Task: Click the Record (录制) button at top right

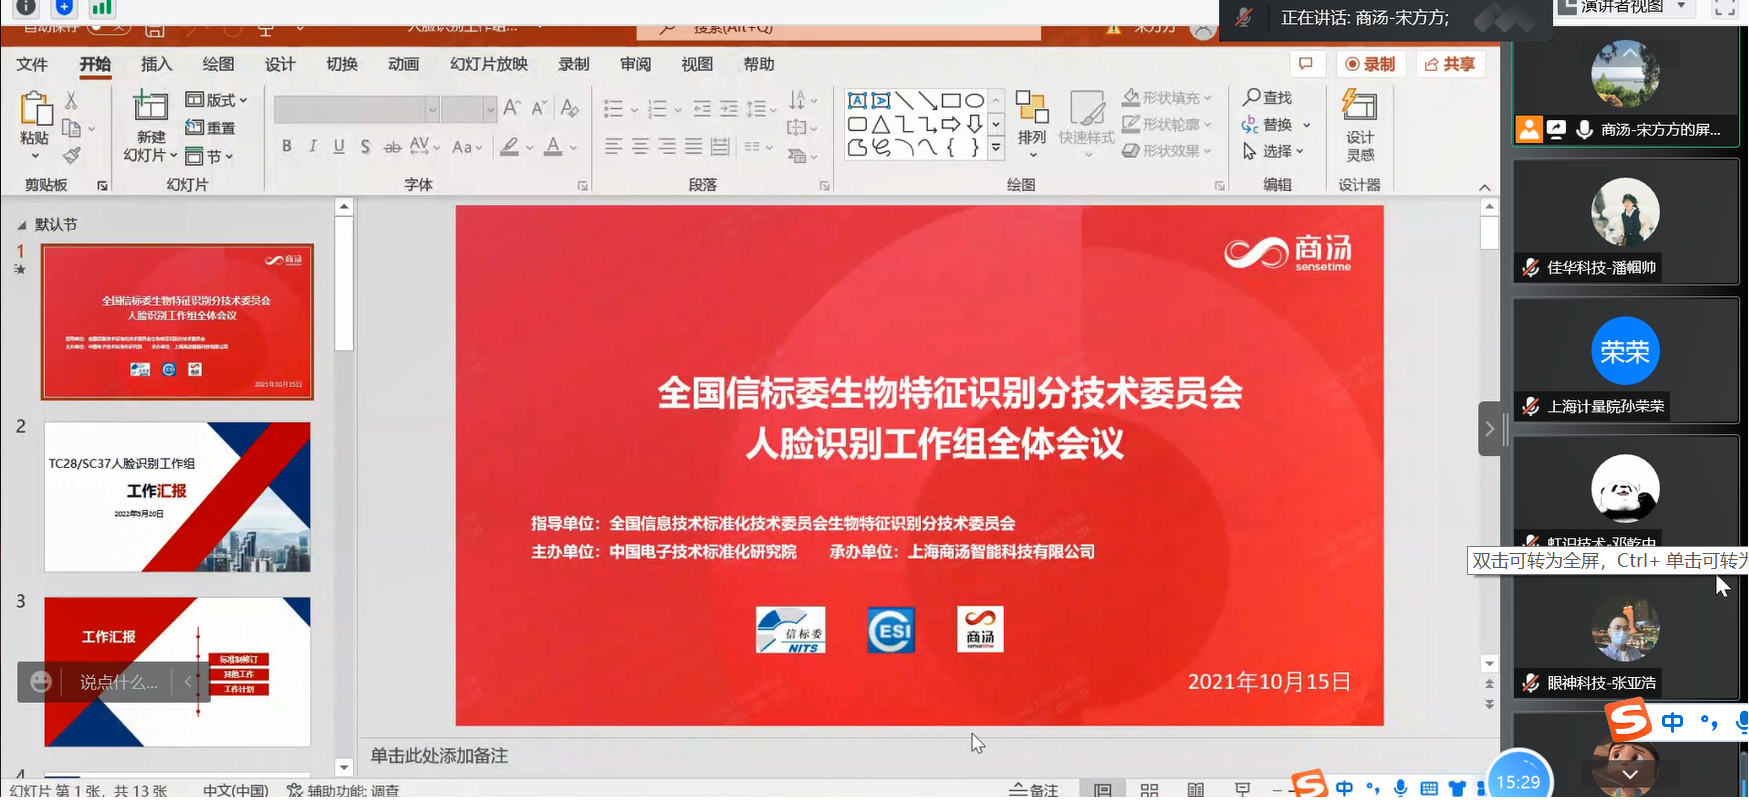Action: point(1370,64)
